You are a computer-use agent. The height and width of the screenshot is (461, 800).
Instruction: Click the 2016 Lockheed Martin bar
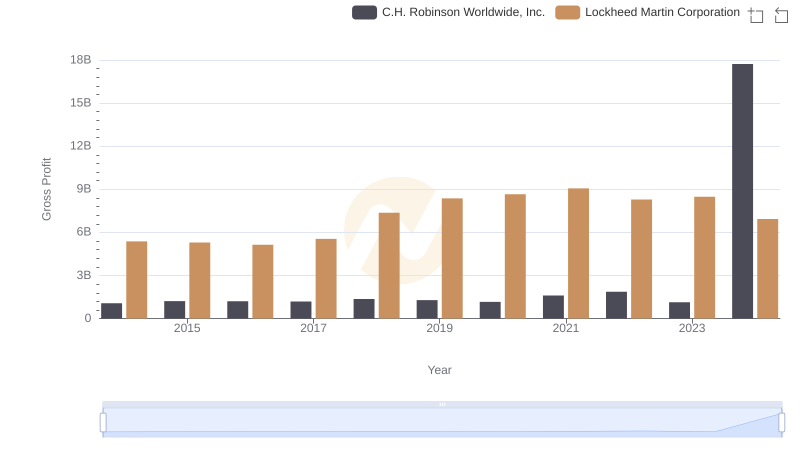(x=263, y=281)
